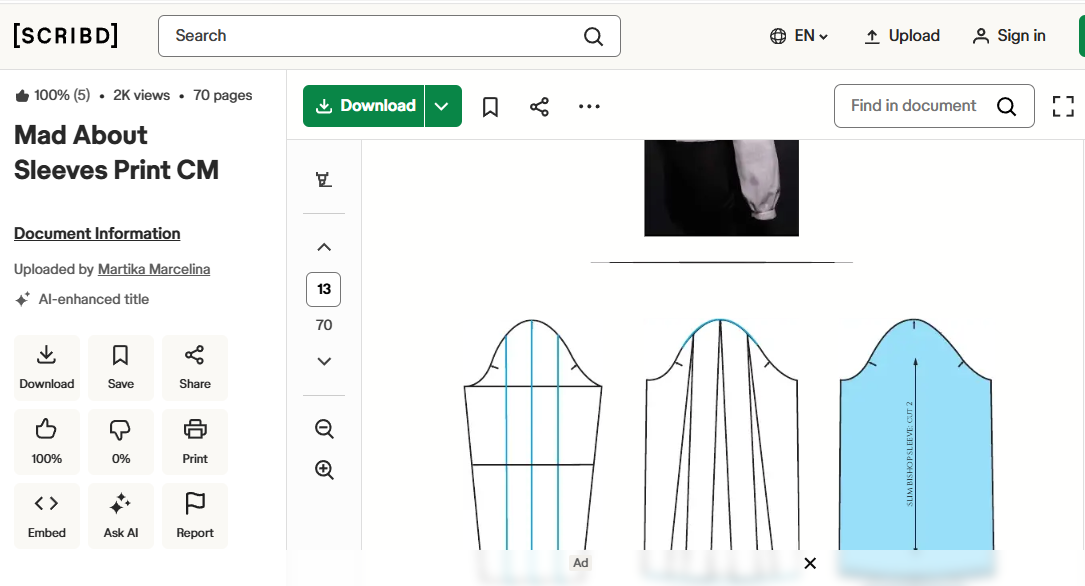
Task: Click the Scribd logo
Action: 66,35
